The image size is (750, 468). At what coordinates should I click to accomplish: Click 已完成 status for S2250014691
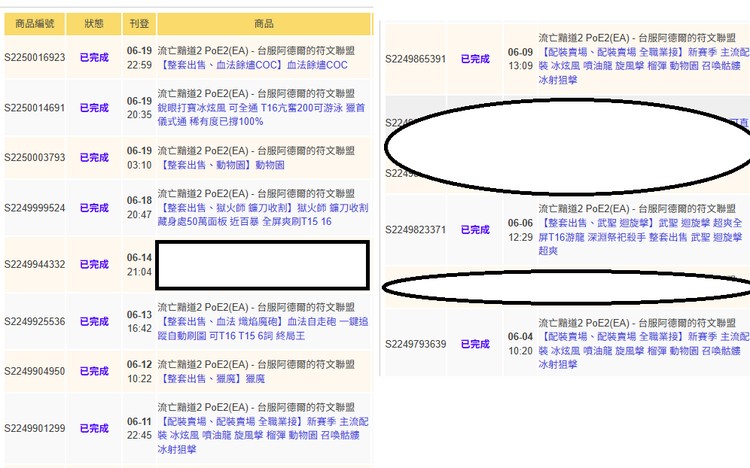(94, 108)
